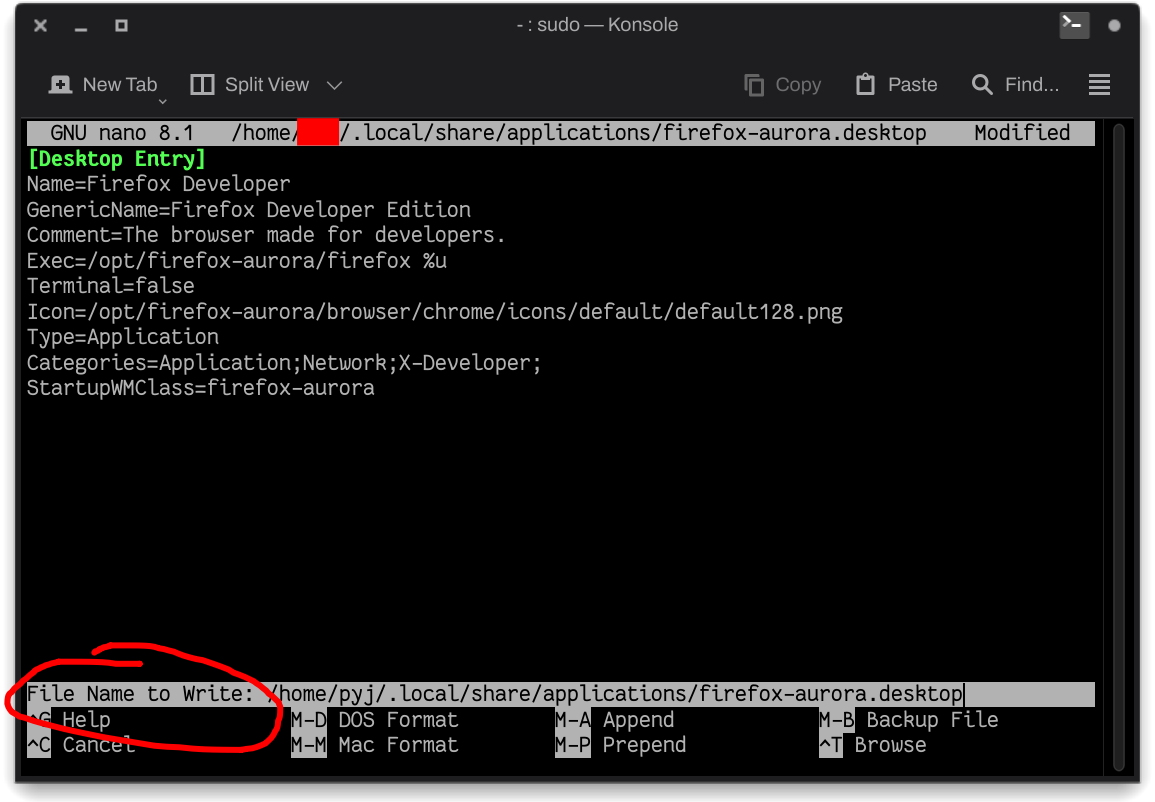The image size is (1155, 802).
Task: Click the "StartupWMClass=firefox-aurora" line
Action: pos(200,388)
